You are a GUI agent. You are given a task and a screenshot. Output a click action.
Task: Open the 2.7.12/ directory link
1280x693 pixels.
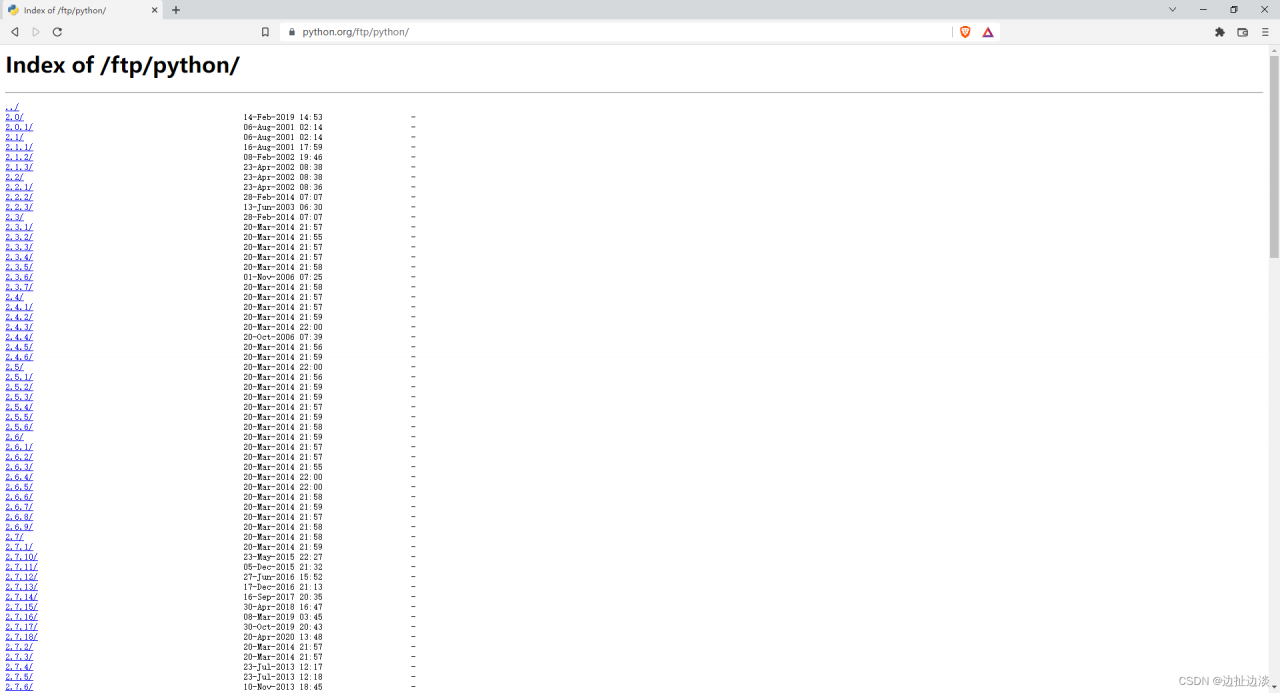click(21, 577)
